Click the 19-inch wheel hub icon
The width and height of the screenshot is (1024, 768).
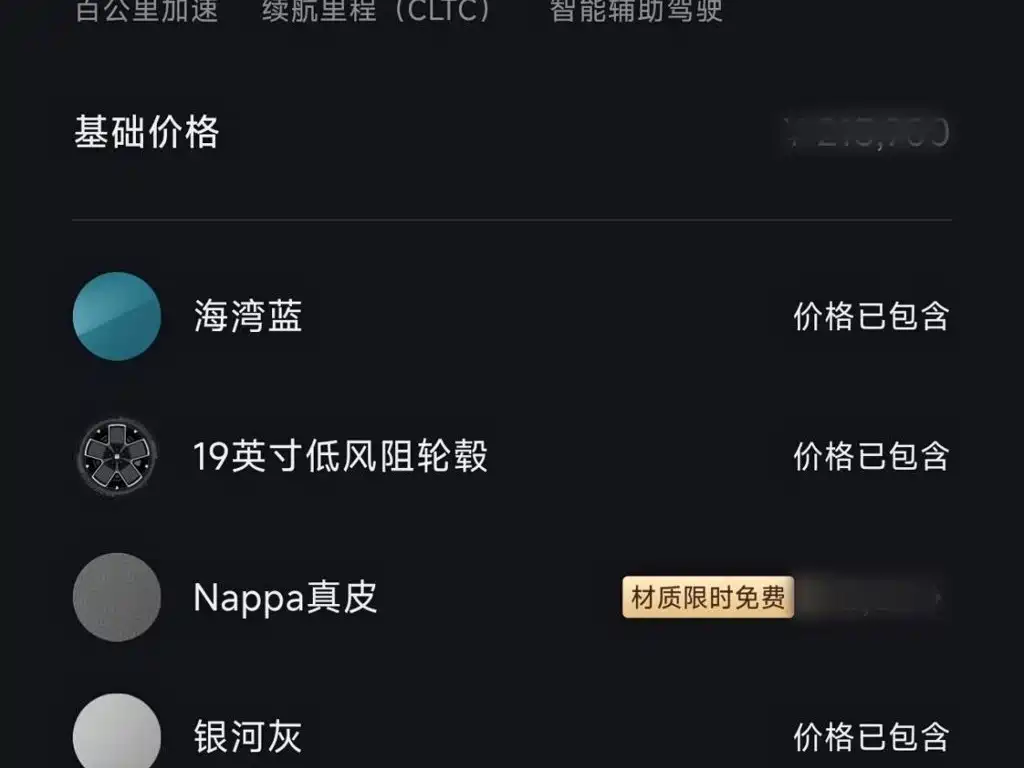(x=117, y=456)
